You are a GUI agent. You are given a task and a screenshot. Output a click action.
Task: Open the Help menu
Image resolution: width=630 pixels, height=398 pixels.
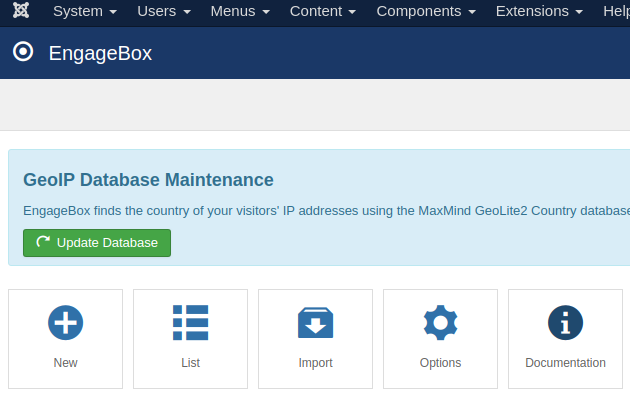coord(616,11)
